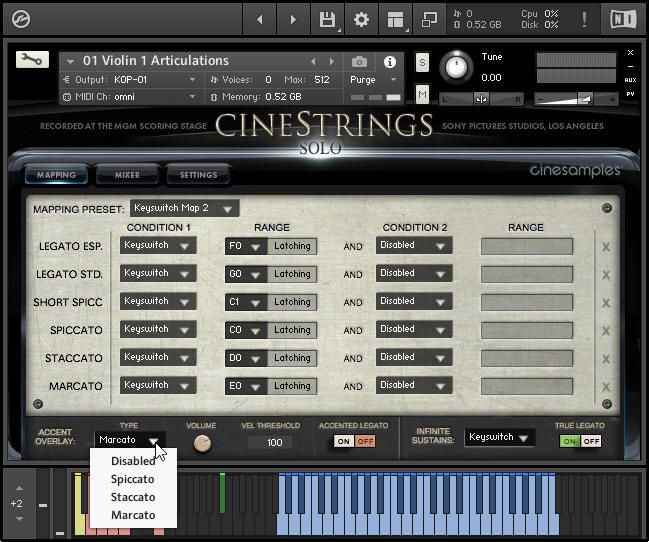Open Condition 2 Disabled dropdown for LEGATO STD.
Screen dimensions: 649x542
(414, 273)
